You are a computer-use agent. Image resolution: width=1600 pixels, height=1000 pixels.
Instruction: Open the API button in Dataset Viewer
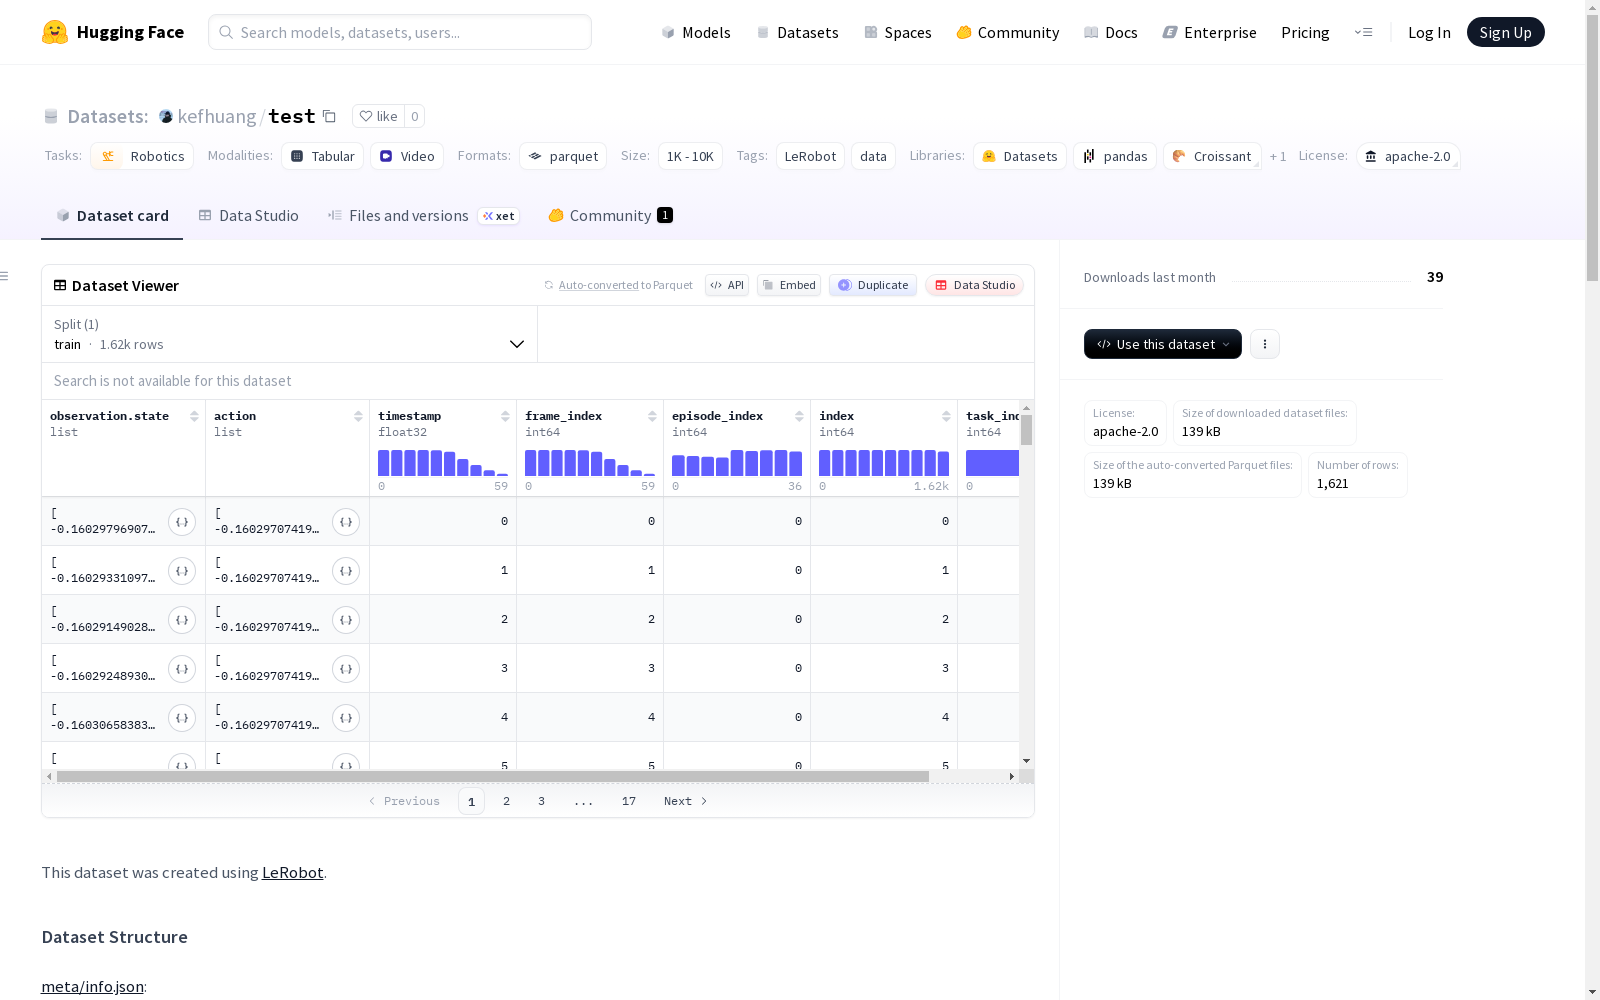pos(727,285)
